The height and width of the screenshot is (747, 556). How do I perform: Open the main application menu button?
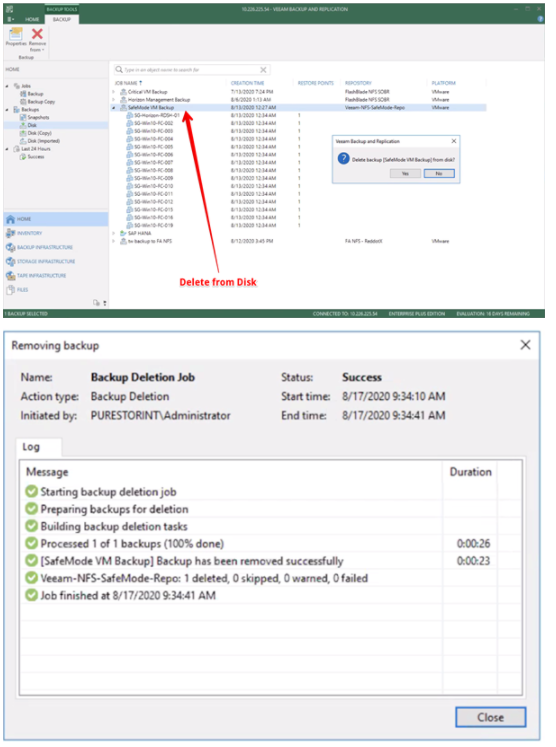pos(10,20)
